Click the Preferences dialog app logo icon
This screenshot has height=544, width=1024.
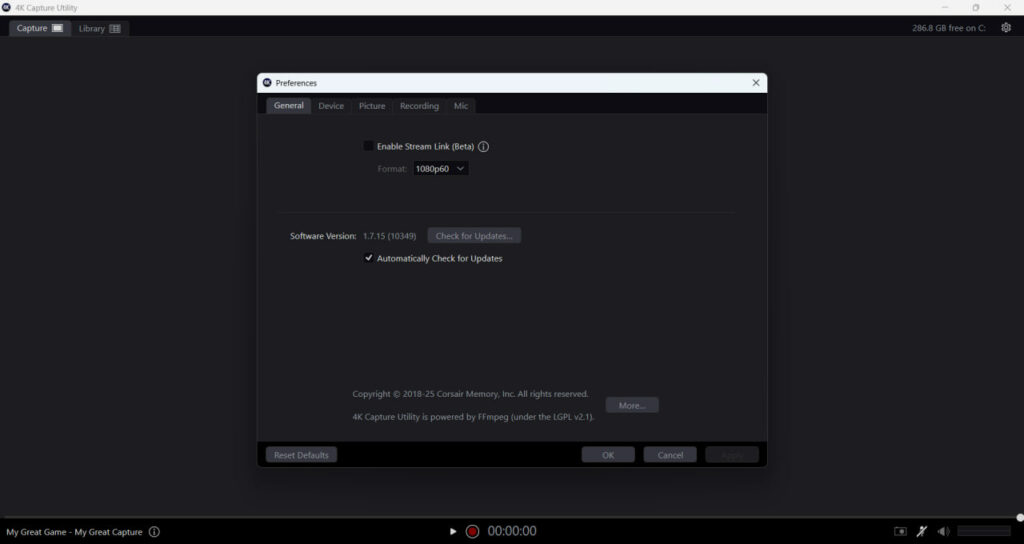[x=267, y=82]
